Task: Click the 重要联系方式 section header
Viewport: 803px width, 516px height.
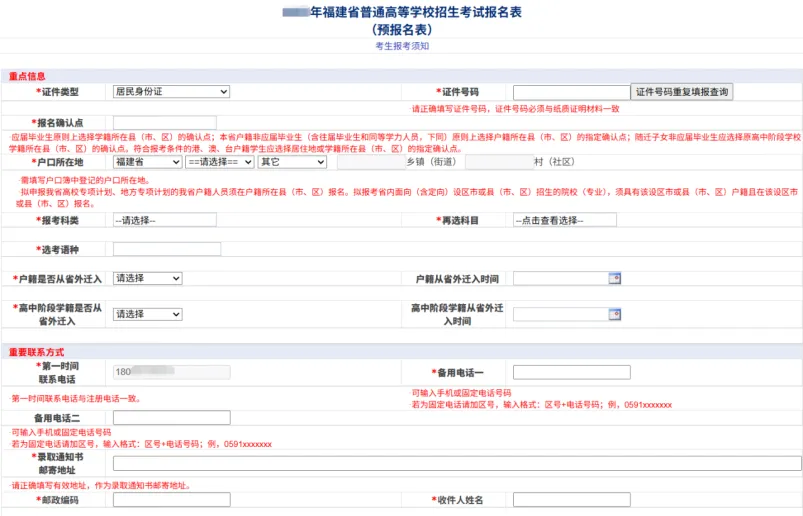Action: (36, 352)
